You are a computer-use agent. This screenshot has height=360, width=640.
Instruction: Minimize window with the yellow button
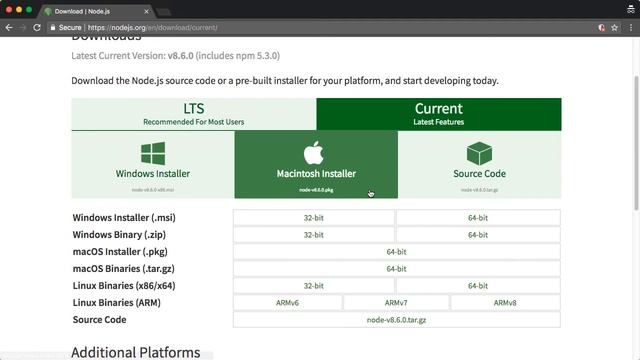(x=19, y=9)
